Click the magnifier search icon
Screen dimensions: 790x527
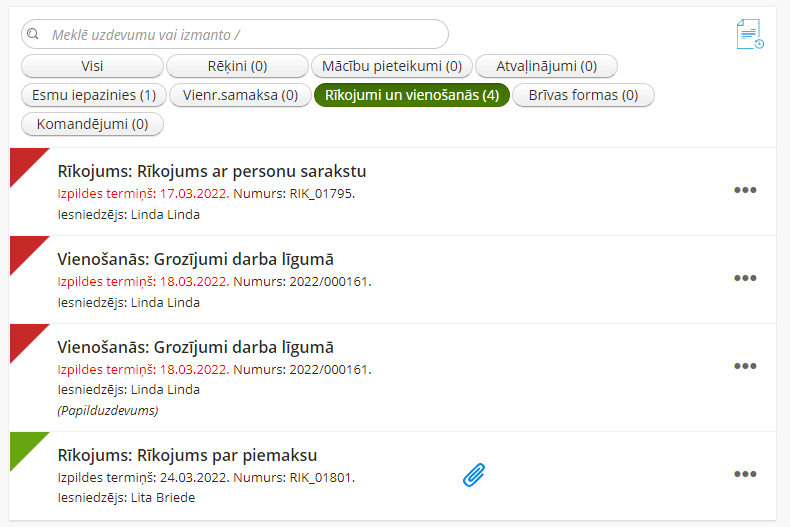pos(33,34)
